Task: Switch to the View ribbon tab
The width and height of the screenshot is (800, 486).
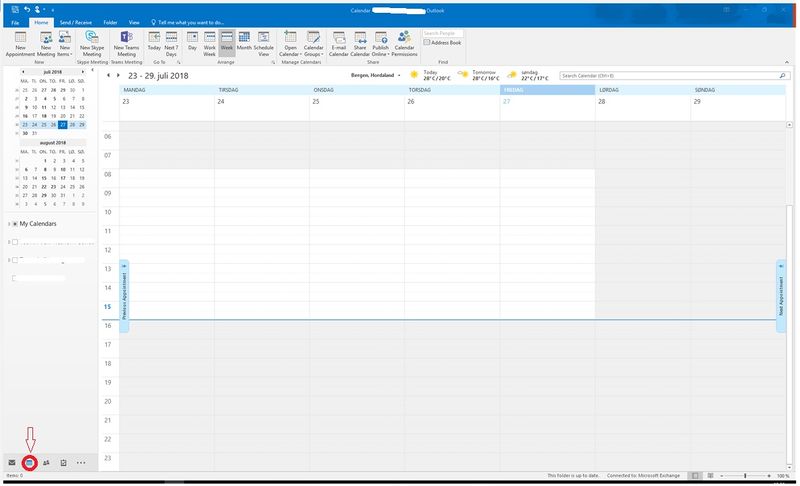Action: pos(134,21)
